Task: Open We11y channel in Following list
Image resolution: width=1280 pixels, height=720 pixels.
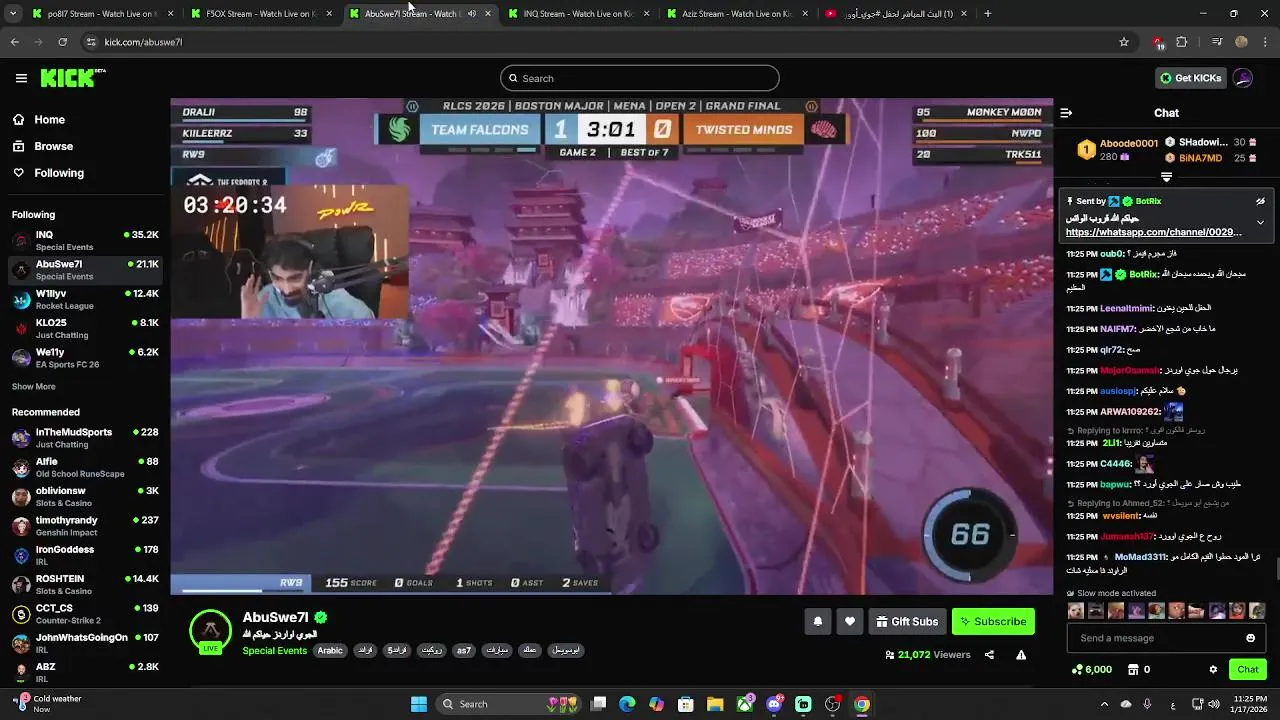Action: pyautogui.click(x=85, y=357)
